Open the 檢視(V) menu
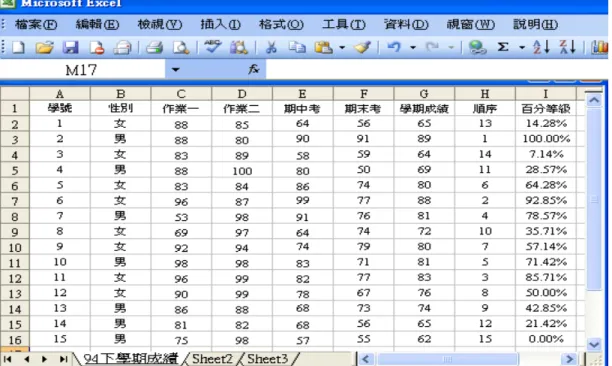Viewport: 612px width, 366px height. tap(160, 25)
